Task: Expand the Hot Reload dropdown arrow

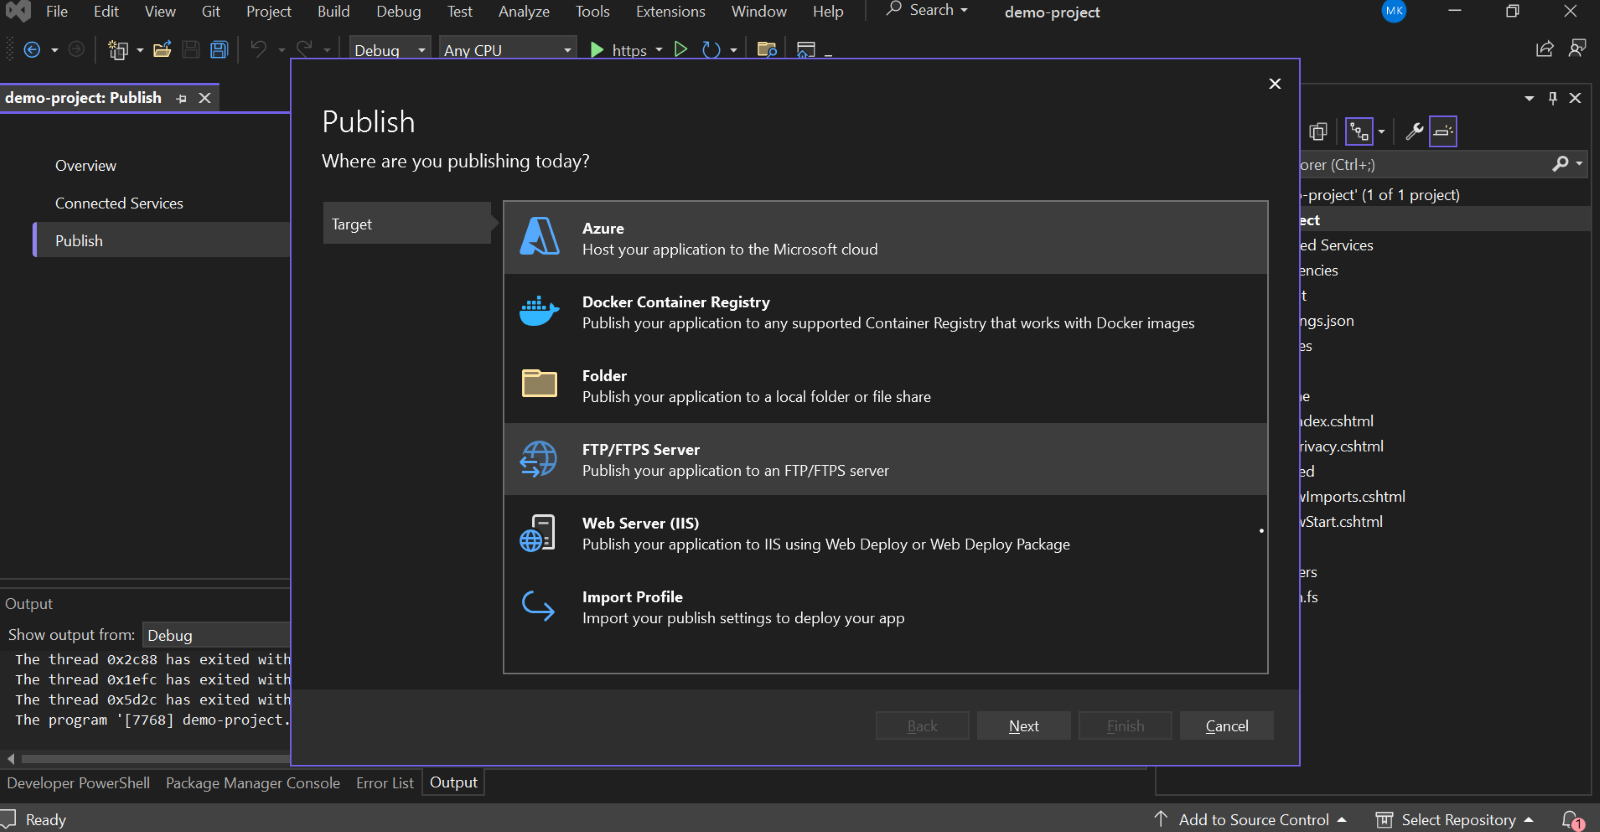Action: point(734,49)
